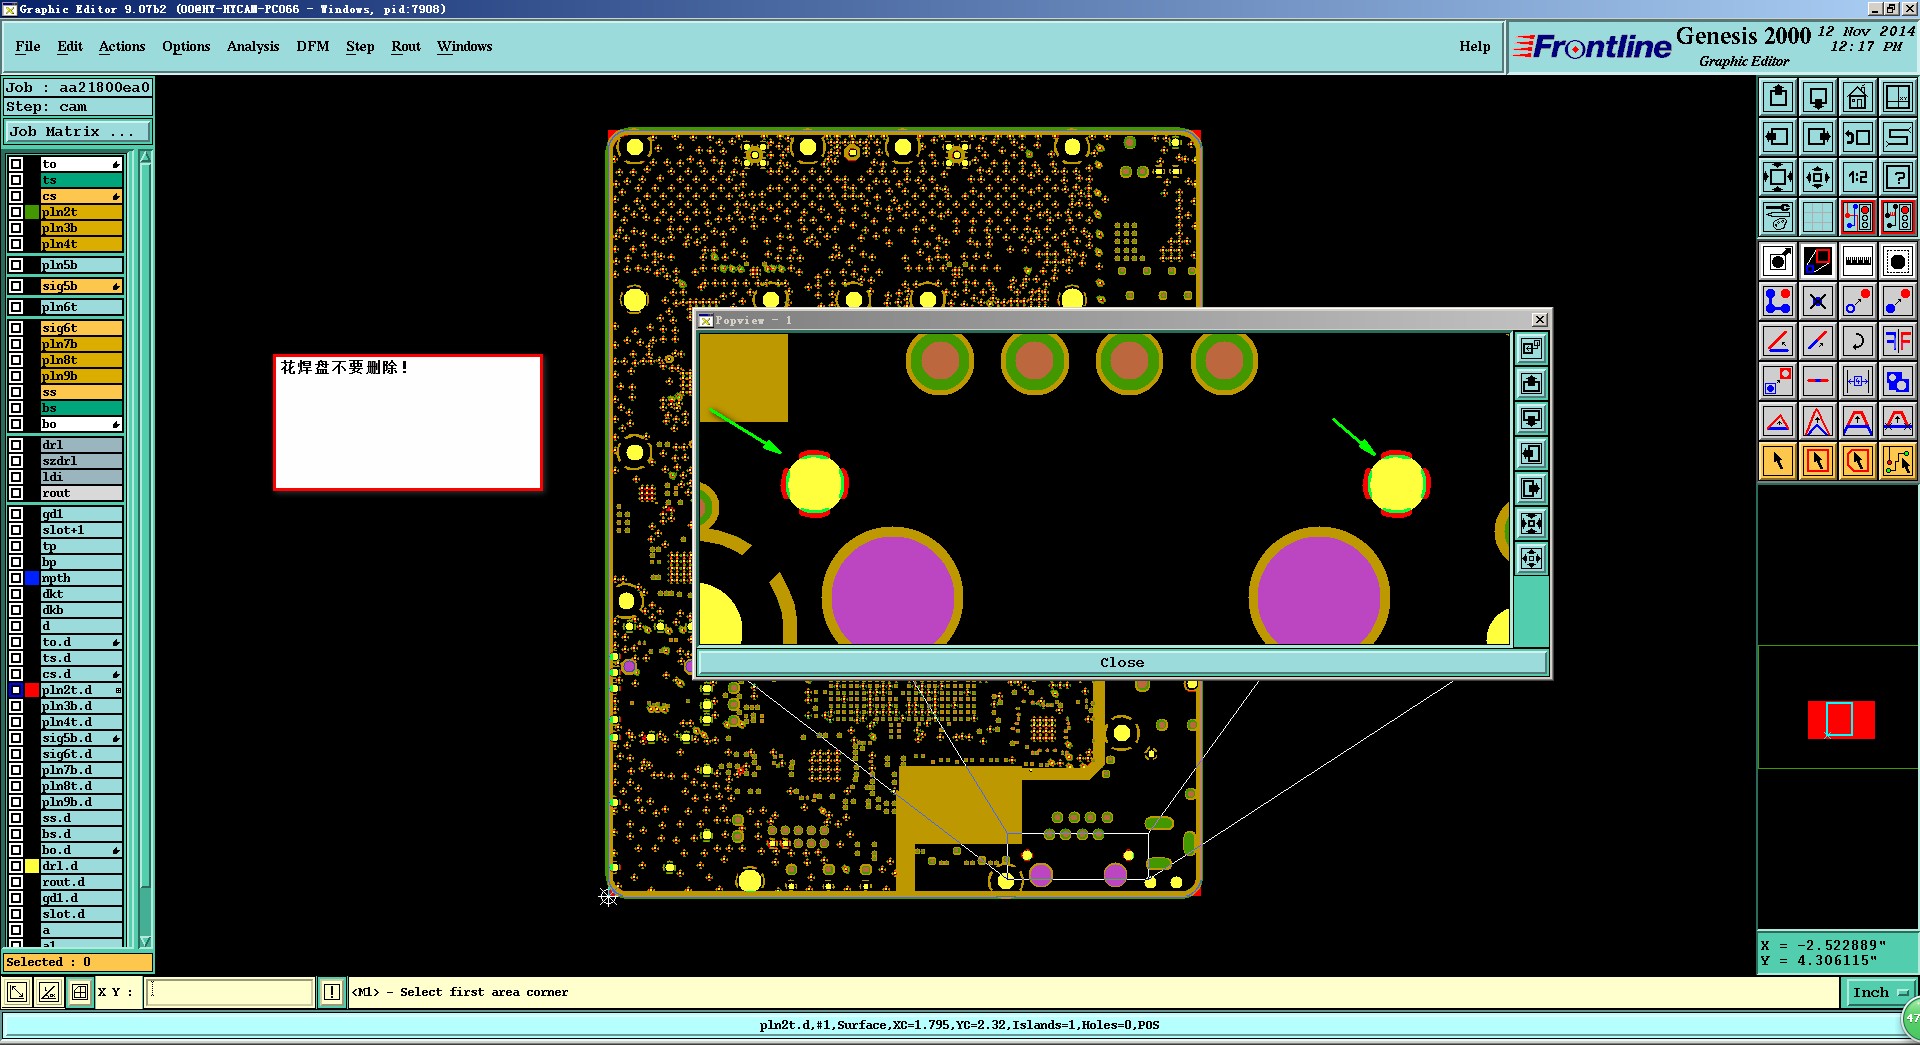Screen dimensions: 1920x1045
Task: Toggle checkbox for layer drl
Action: (x=16, y=445)
